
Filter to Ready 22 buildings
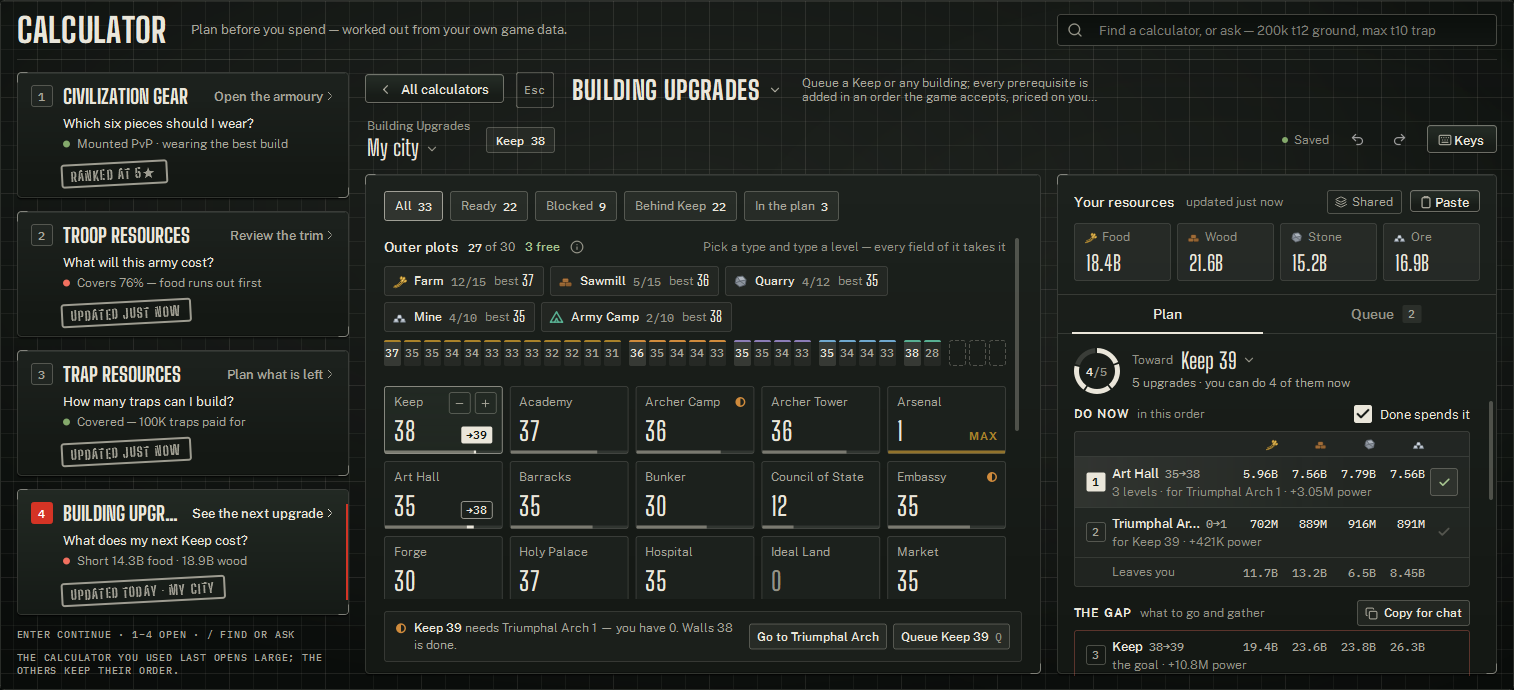pyautogui.click(x=489, y=206)
